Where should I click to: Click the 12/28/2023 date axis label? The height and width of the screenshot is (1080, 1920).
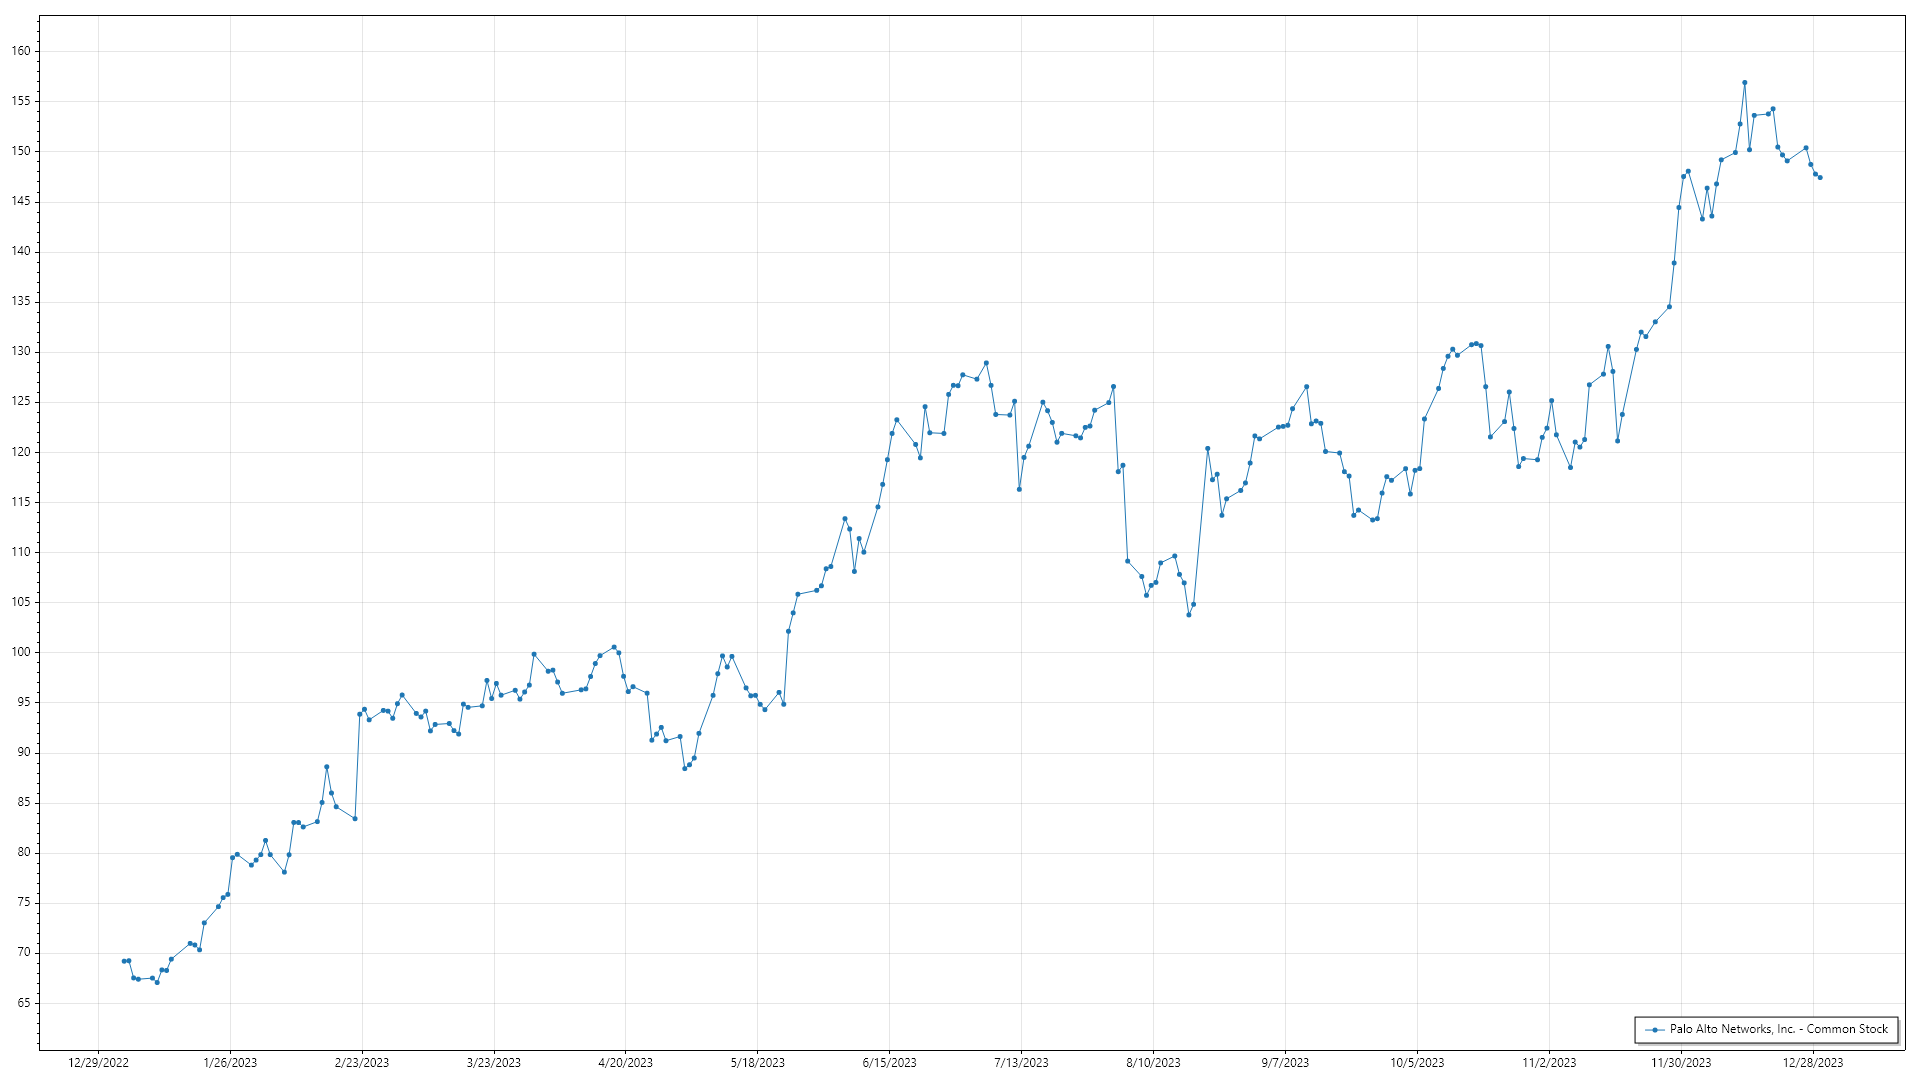click(x=1813, y=1063)
